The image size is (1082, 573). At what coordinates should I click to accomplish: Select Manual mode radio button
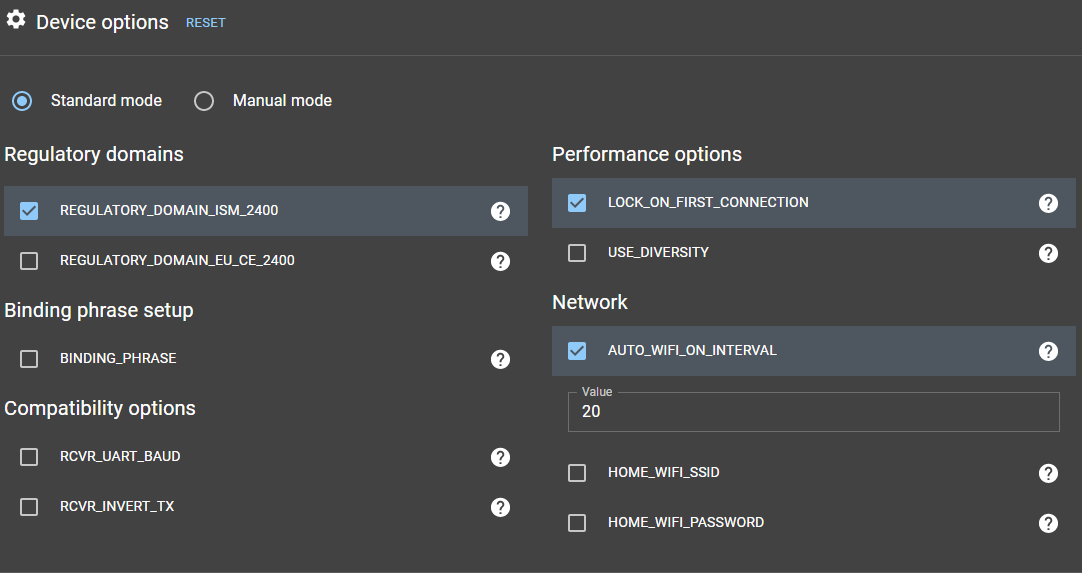(204, 101)
